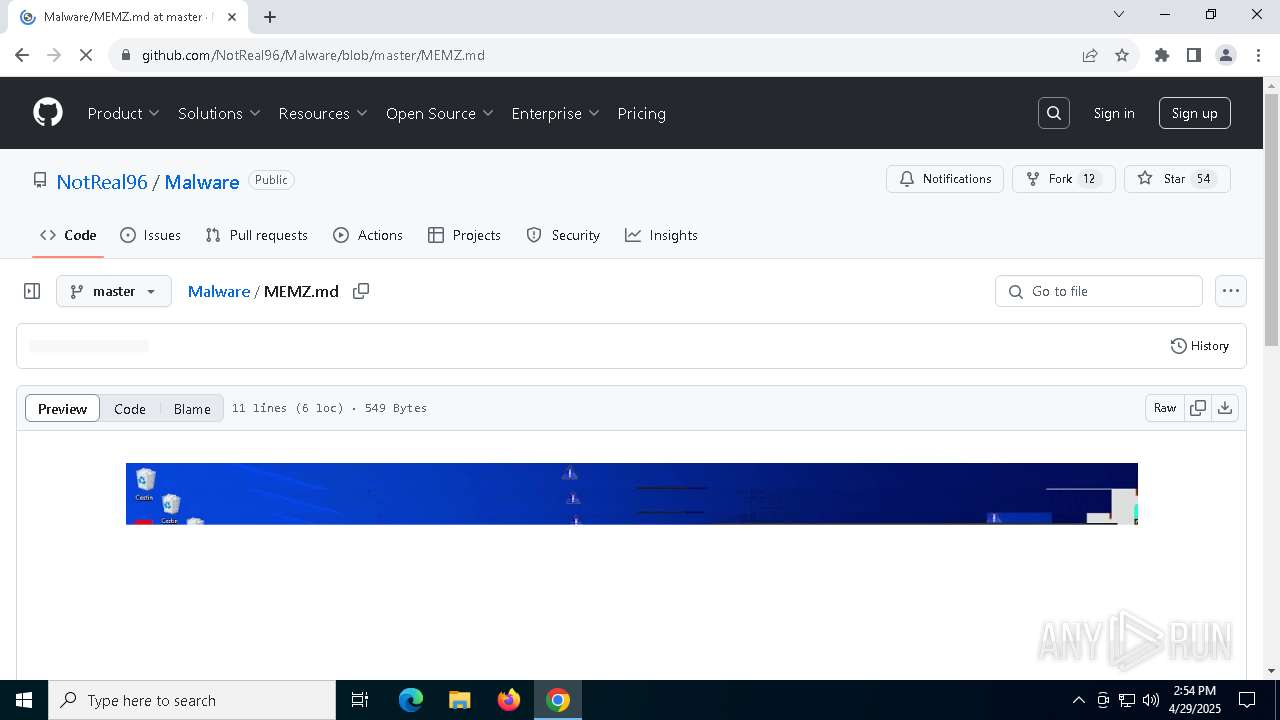Stop loading the page
The height and width of the screenshot is (720, 1280).
[x=86, y=55]
